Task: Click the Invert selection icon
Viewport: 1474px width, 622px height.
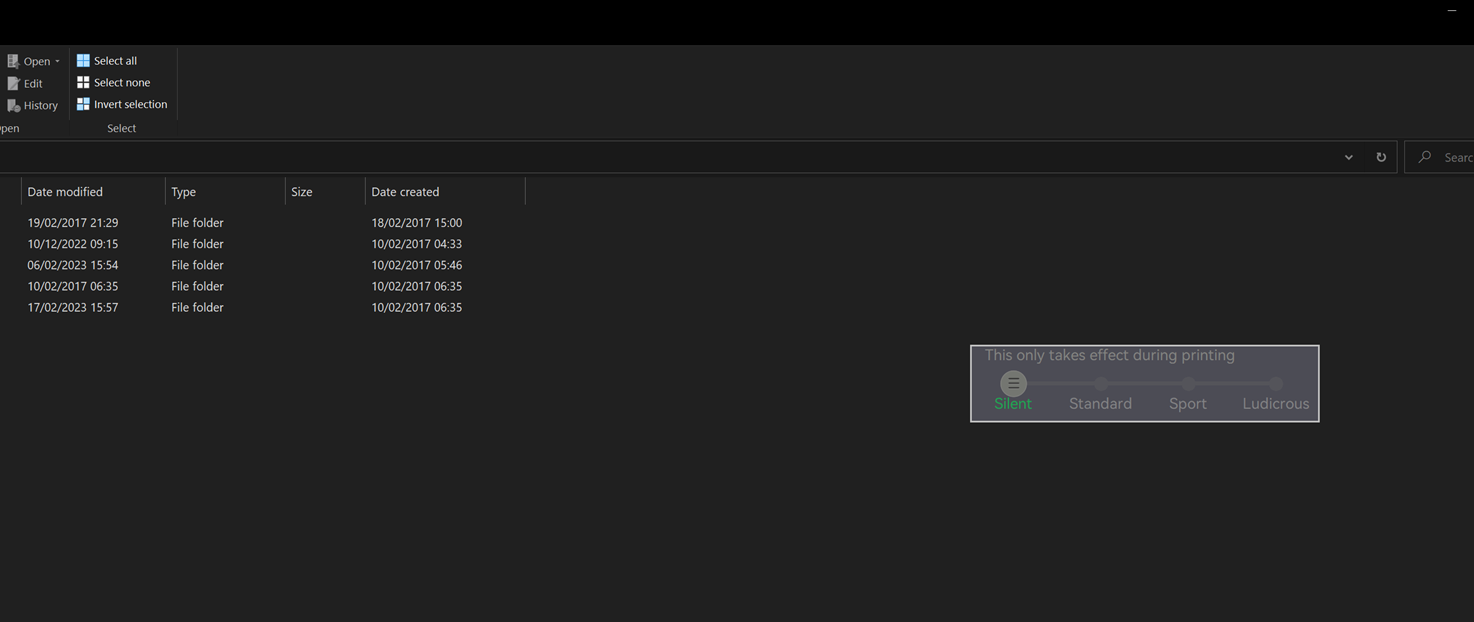Action: (x=83, y=103)
